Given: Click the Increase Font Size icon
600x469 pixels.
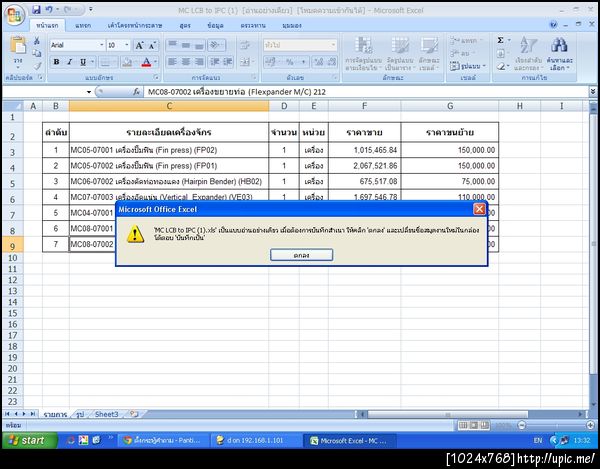Looking at the screenshot, I should pyautogui.click(x=139, y=46).
